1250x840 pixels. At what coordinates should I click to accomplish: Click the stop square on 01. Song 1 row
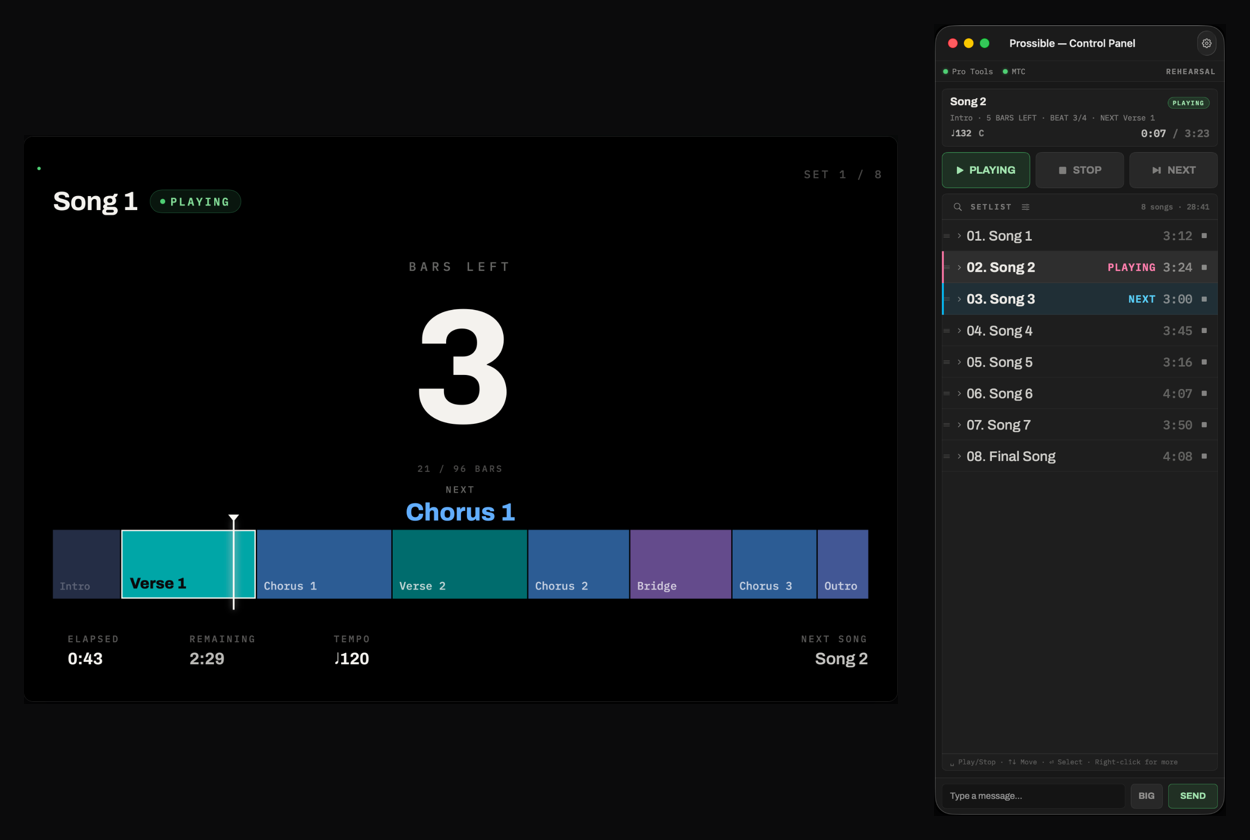point(1204,236)
